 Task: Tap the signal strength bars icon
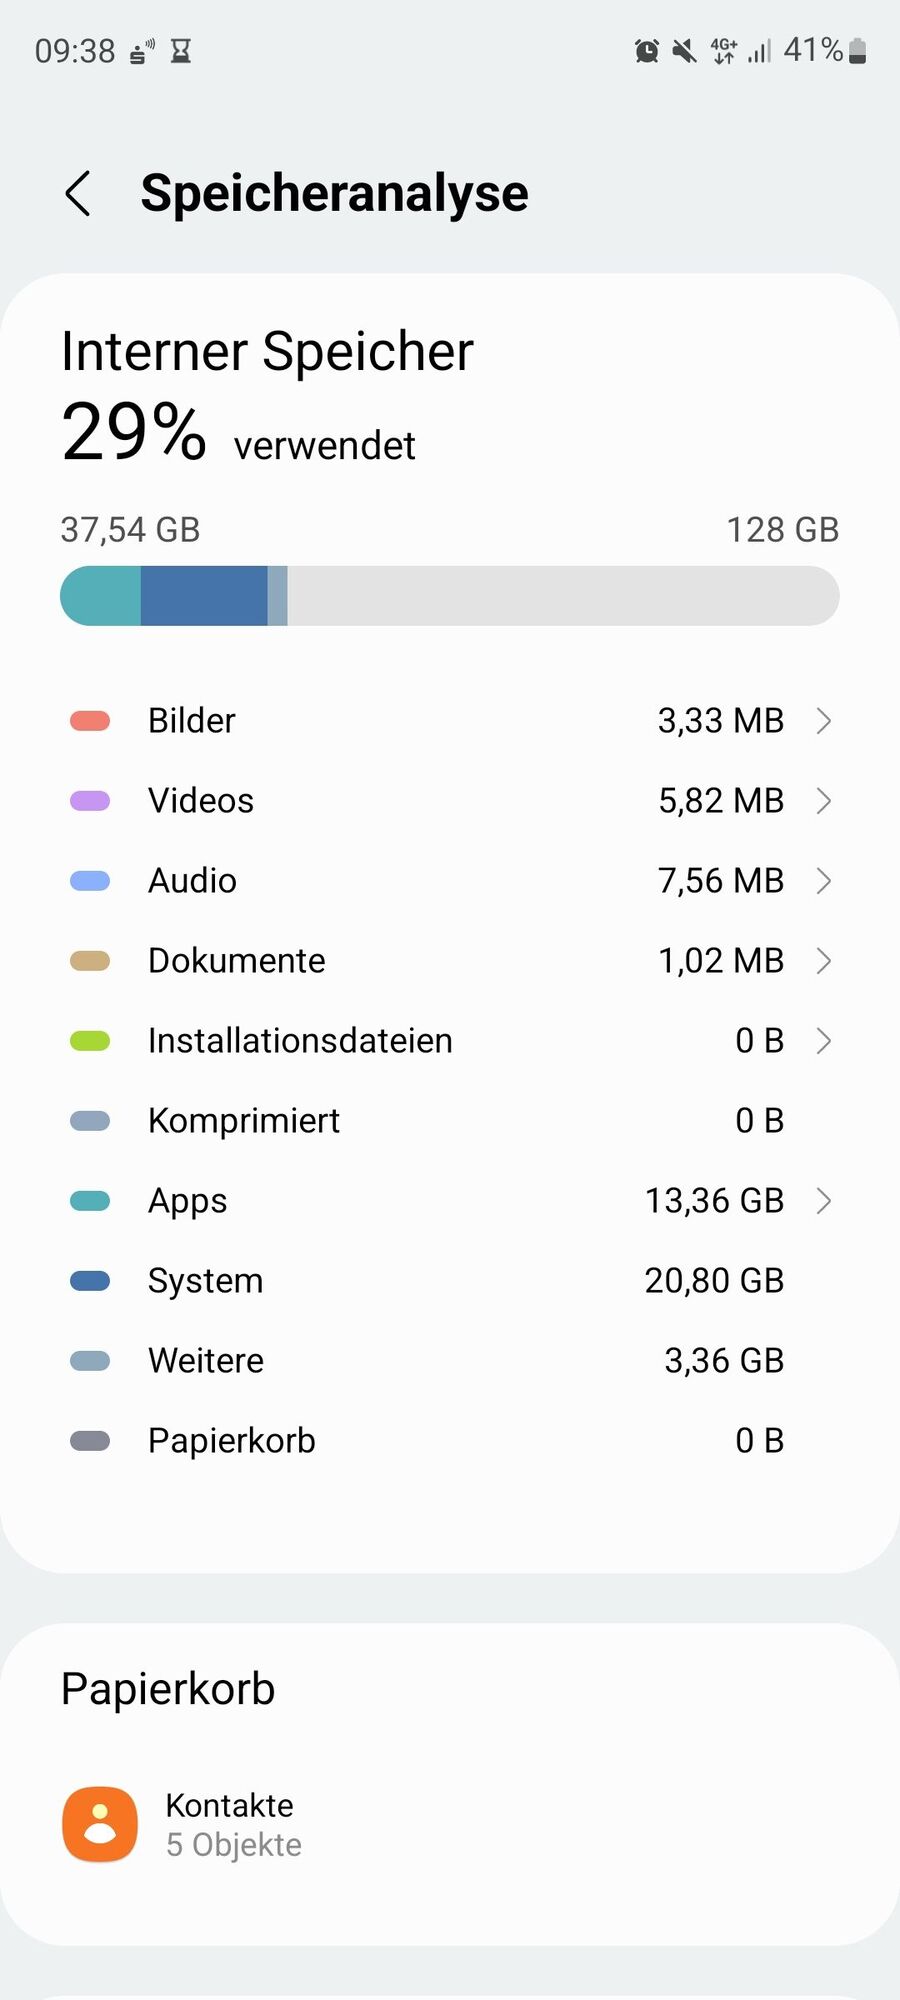[x=760, y=51]
